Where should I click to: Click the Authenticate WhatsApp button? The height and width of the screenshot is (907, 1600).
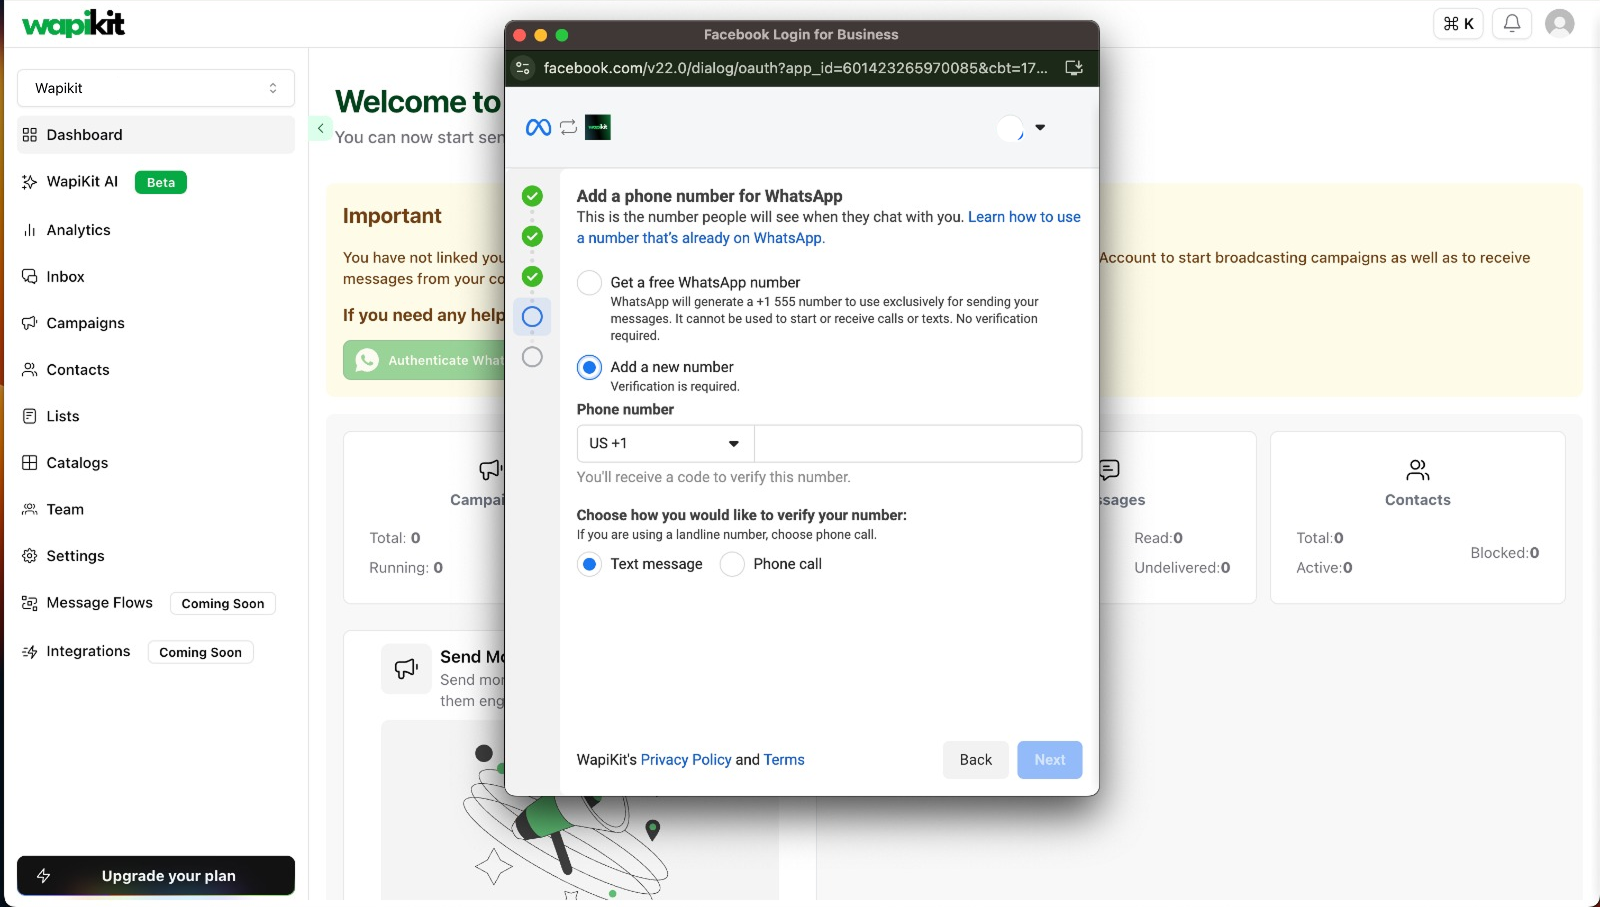[x=424, y=360]
